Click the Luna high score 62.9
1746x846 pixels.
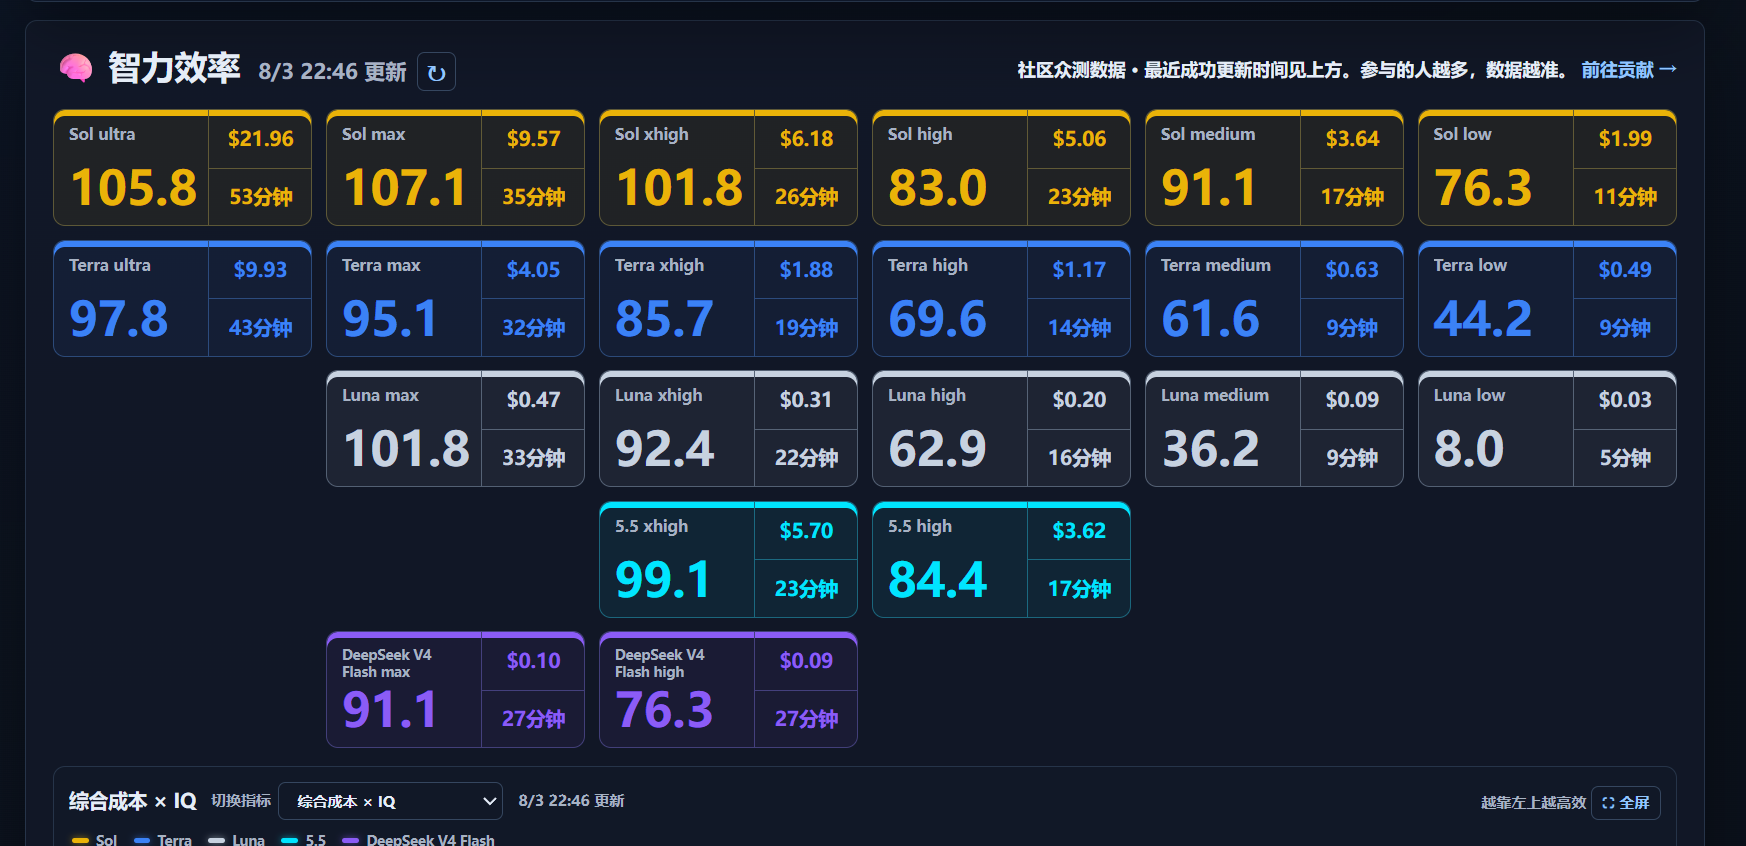click(938, 449)
